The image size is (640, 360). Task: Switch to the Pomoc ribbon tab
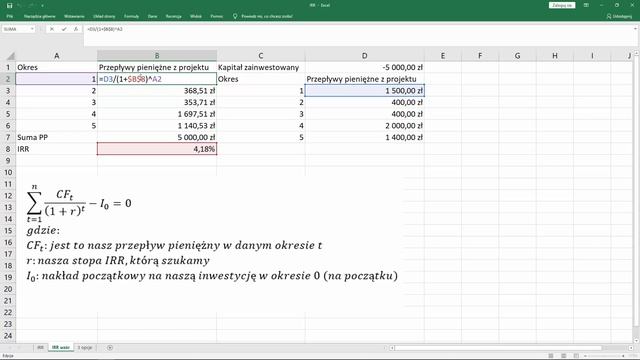point(217,16)
